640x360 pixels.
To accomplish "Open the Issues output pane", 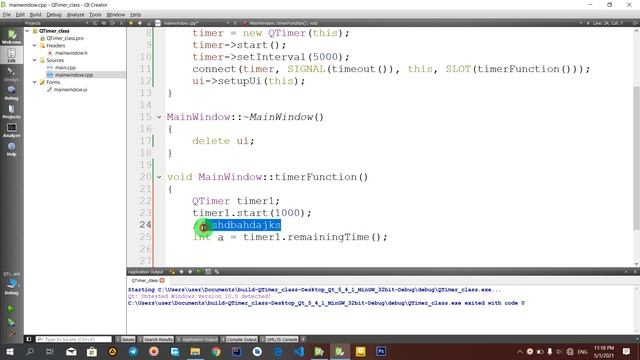I will pyautogui.click(x=125, y=339).
